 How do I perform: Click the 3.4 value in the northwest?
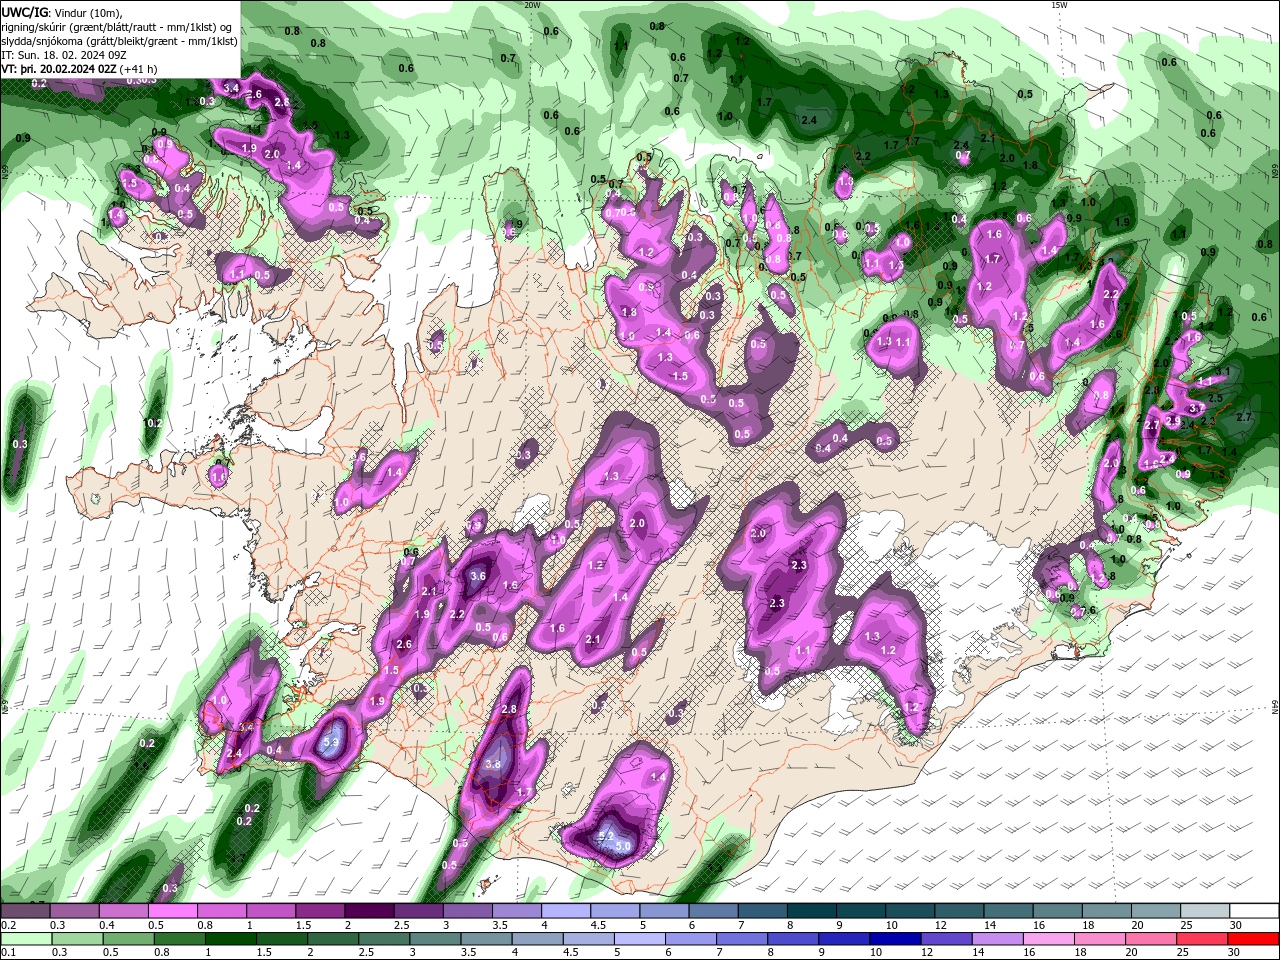231,89
